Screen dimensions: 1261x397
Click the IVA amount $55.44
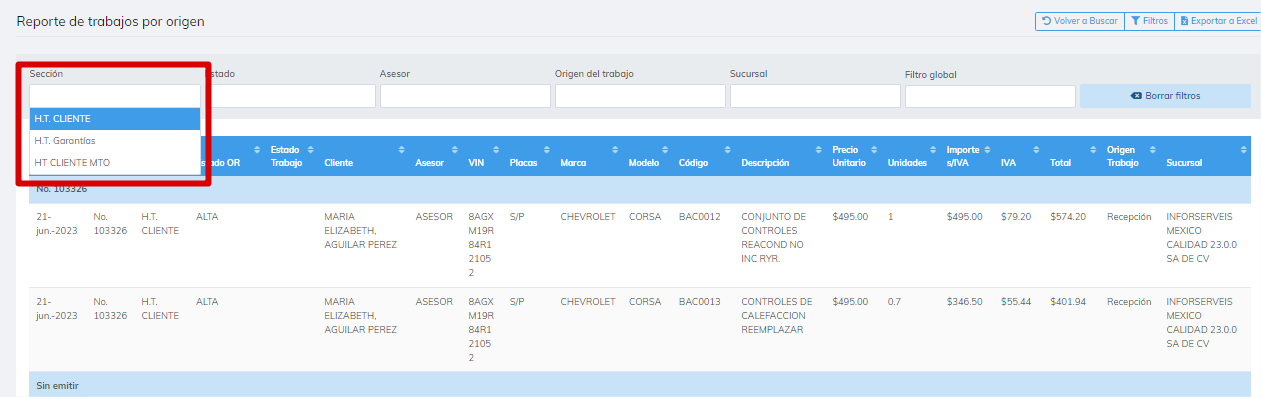point(1016,301)
